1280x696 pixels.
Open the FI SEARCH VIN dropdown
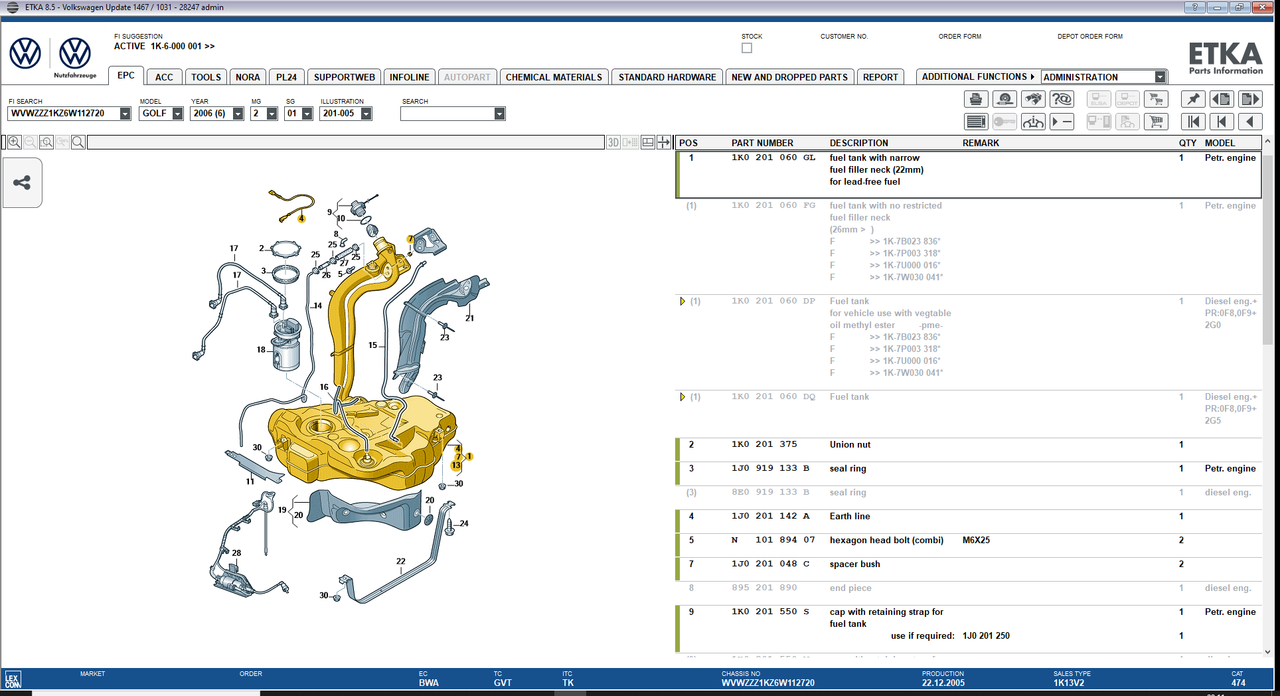tap(125, 114)
